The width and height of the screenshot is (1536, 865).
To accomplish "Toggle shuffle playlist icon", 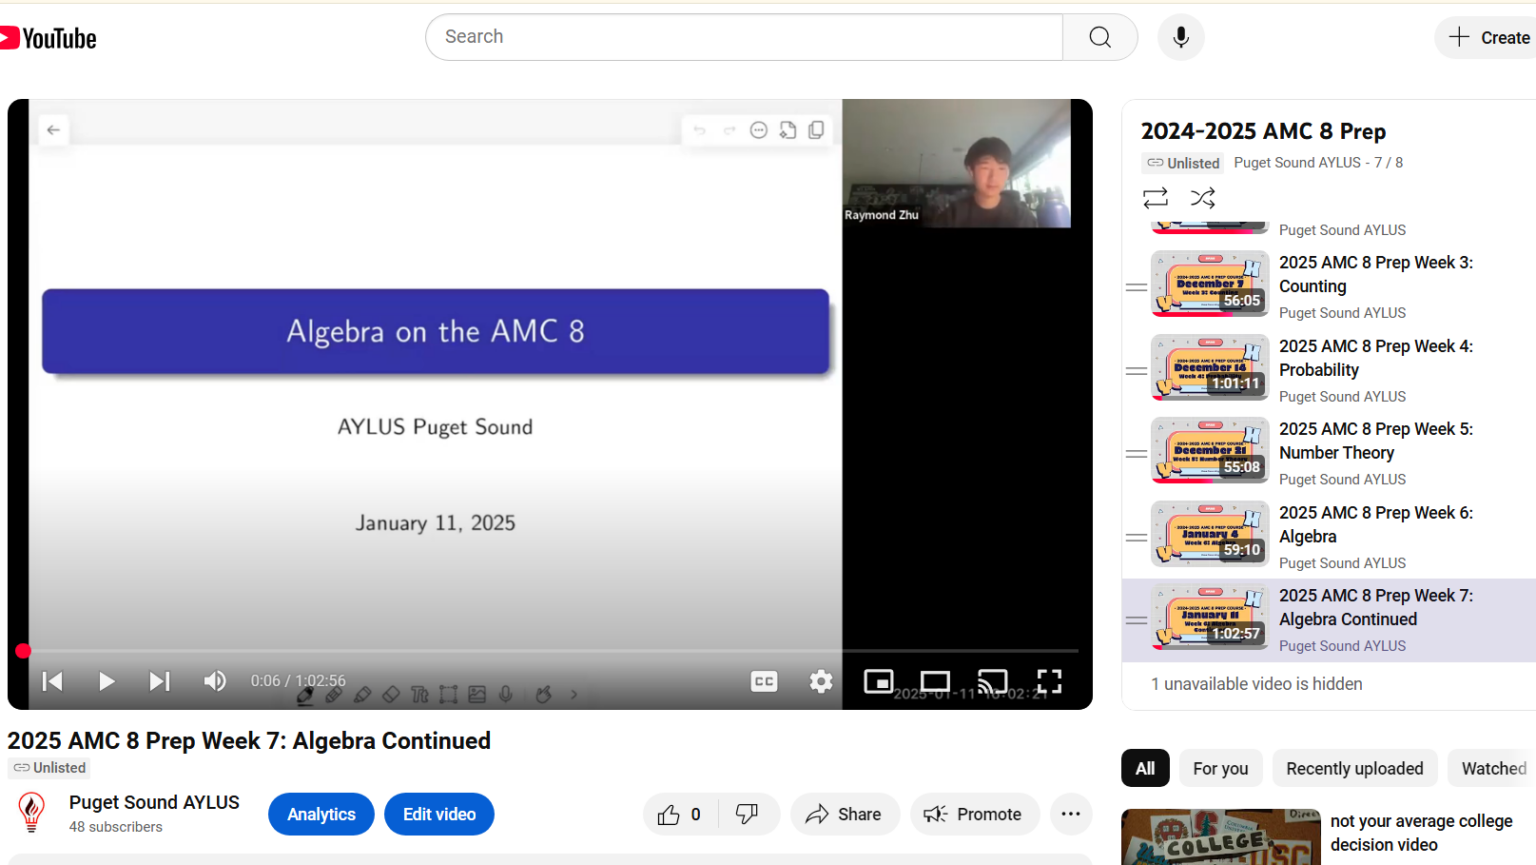I will click(x=1203, y=198).
